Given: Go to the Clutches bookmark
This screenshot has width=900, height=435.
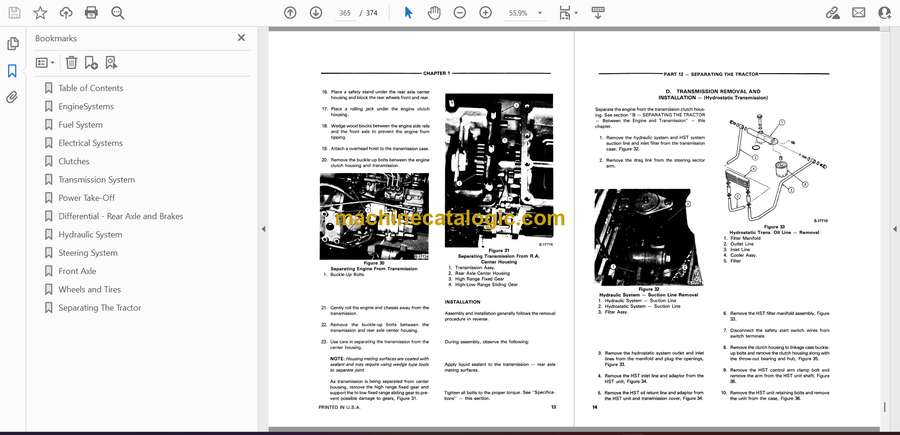Looking at the screenshot, I should coord(73,161).
